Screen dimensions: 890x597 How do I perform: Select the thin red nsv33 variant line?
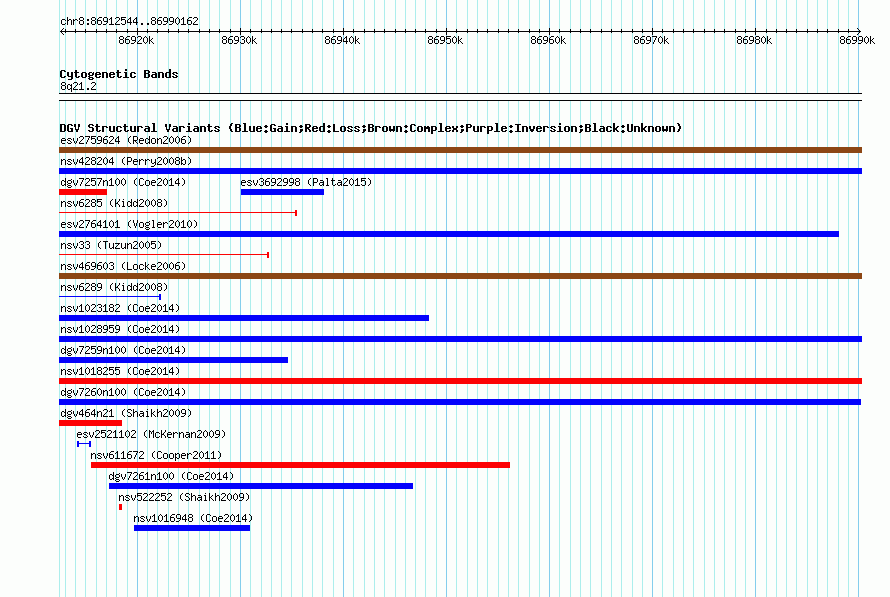pyautogui.click(x=164, y=255)
